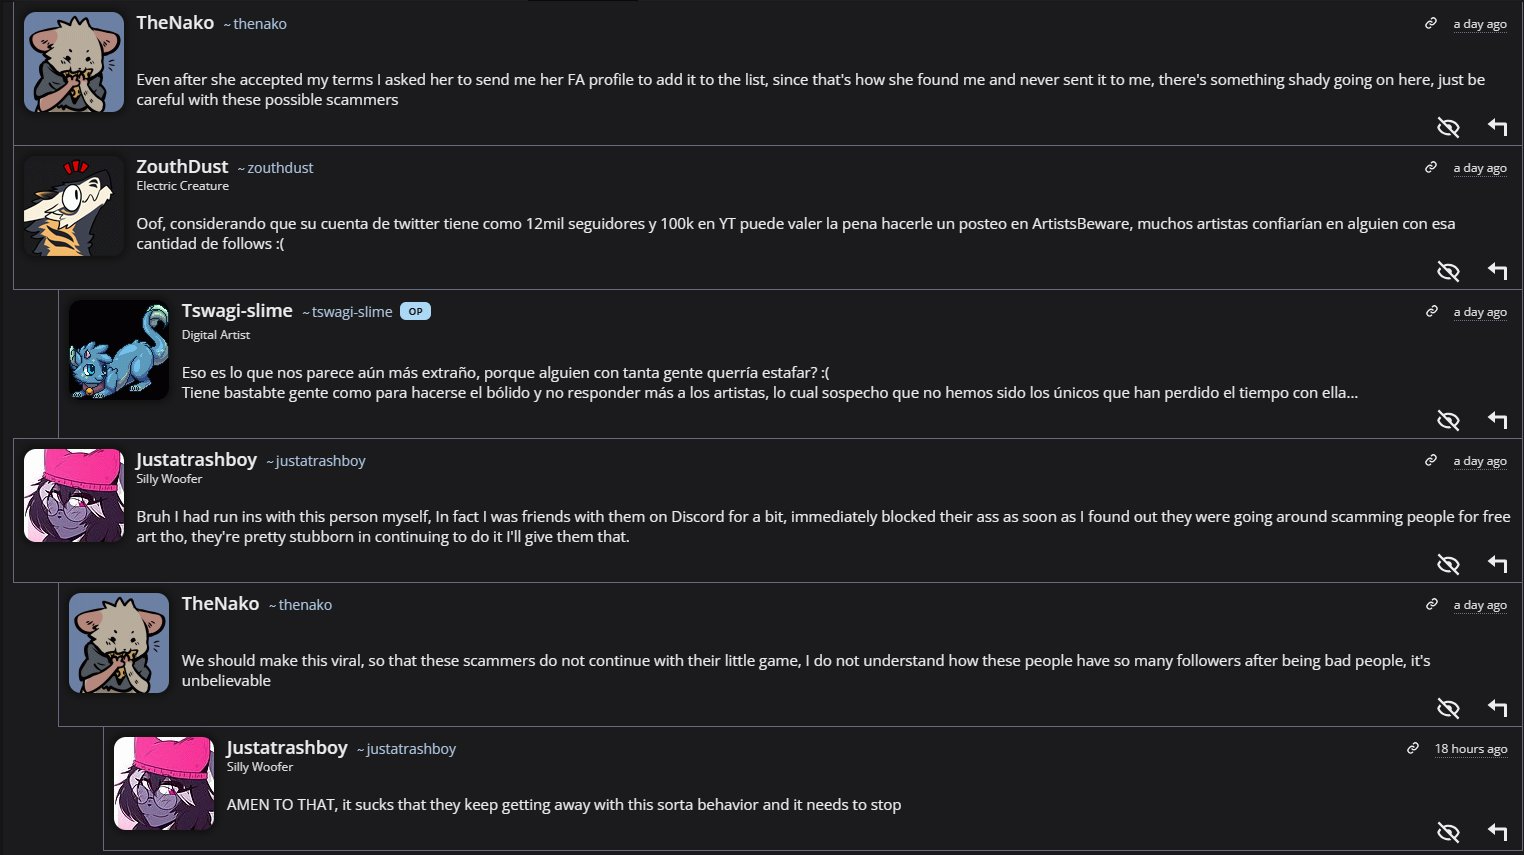
Task: Copy permalink icon of Tswagi-slime's comment
Action: (1431, 312)
